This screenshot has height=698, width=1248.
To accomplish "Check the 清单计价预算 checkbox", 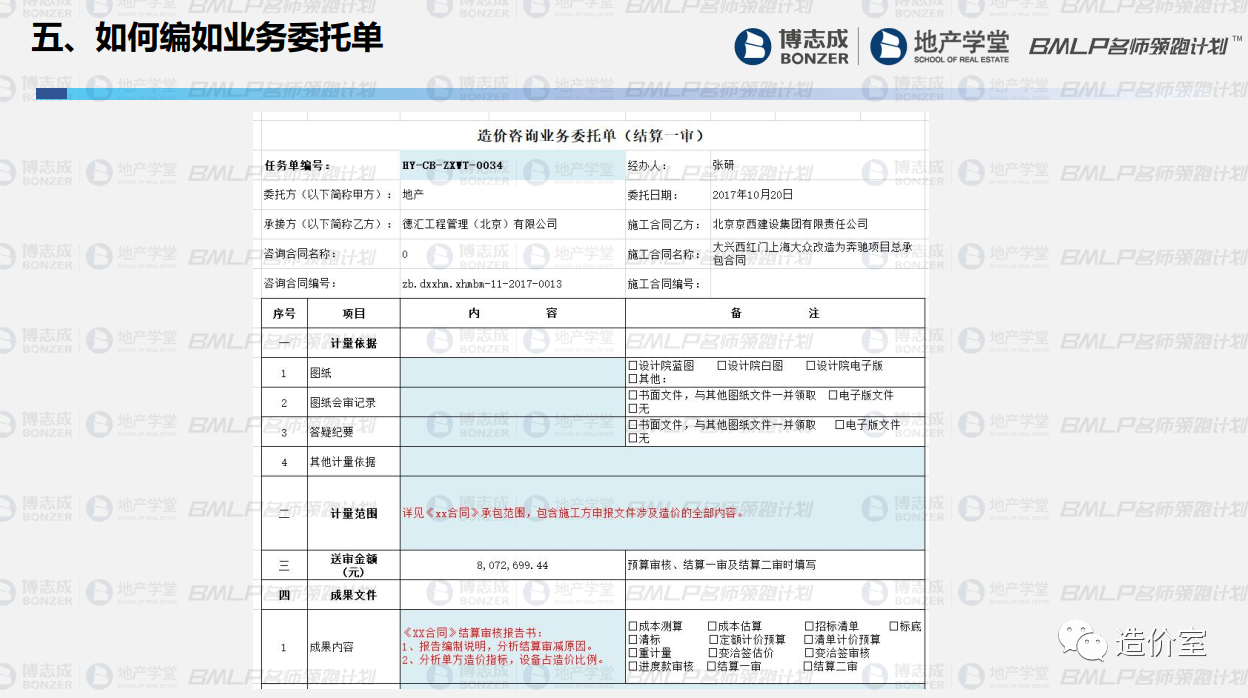I will 809,640.
